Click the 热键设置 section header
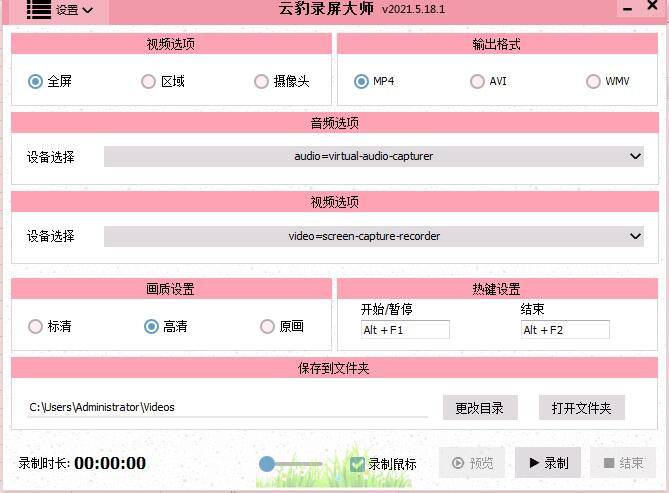The width and height of the screenshot is (669, 493). (497, 289)
